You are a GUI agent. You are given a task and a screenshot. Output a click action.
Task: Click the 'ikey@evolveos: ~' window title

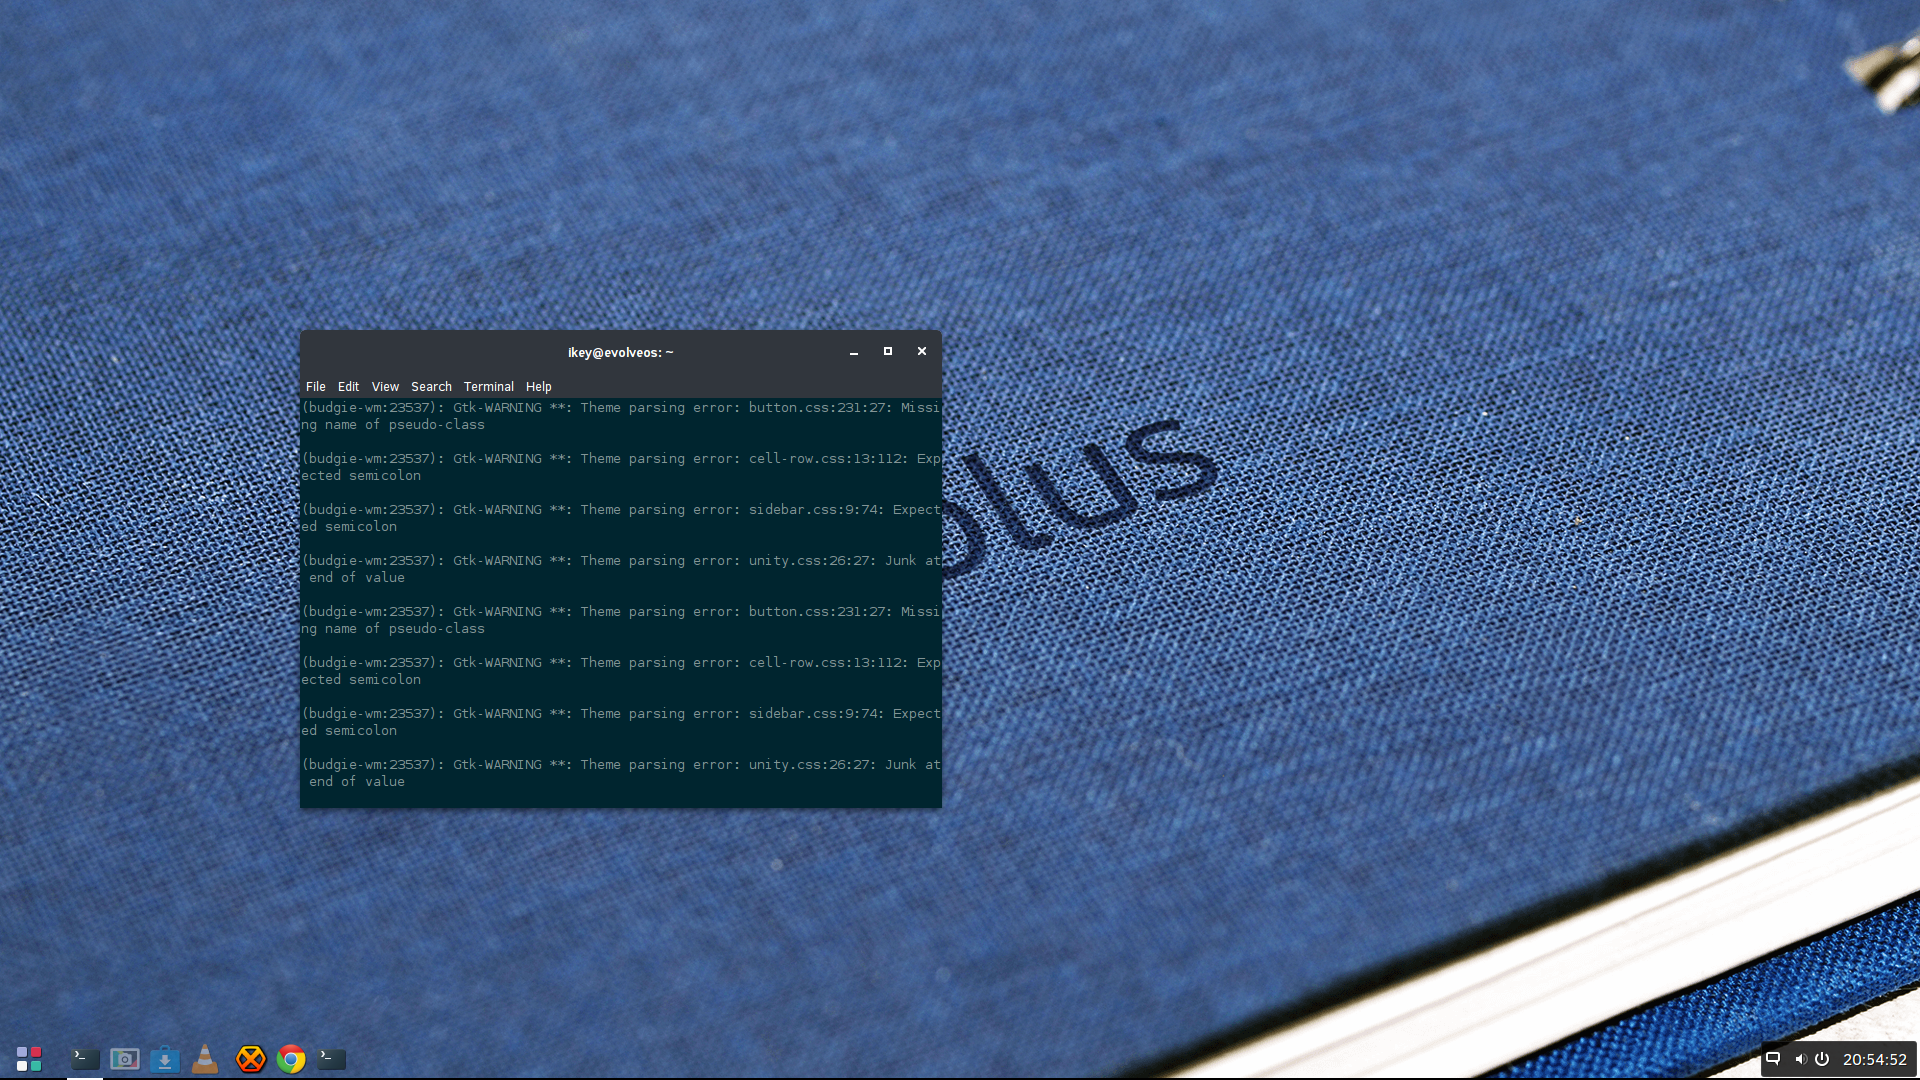point(621,353)
